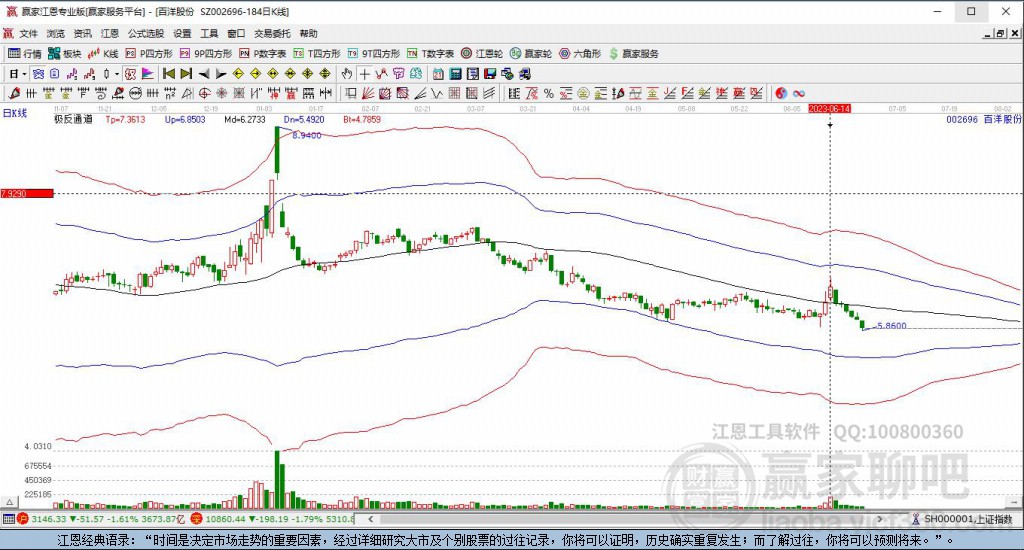Viewport: 1024px width, 550px height.
Task: Launch the 江恩轮 Gann wheel
Action: (482, 54)
